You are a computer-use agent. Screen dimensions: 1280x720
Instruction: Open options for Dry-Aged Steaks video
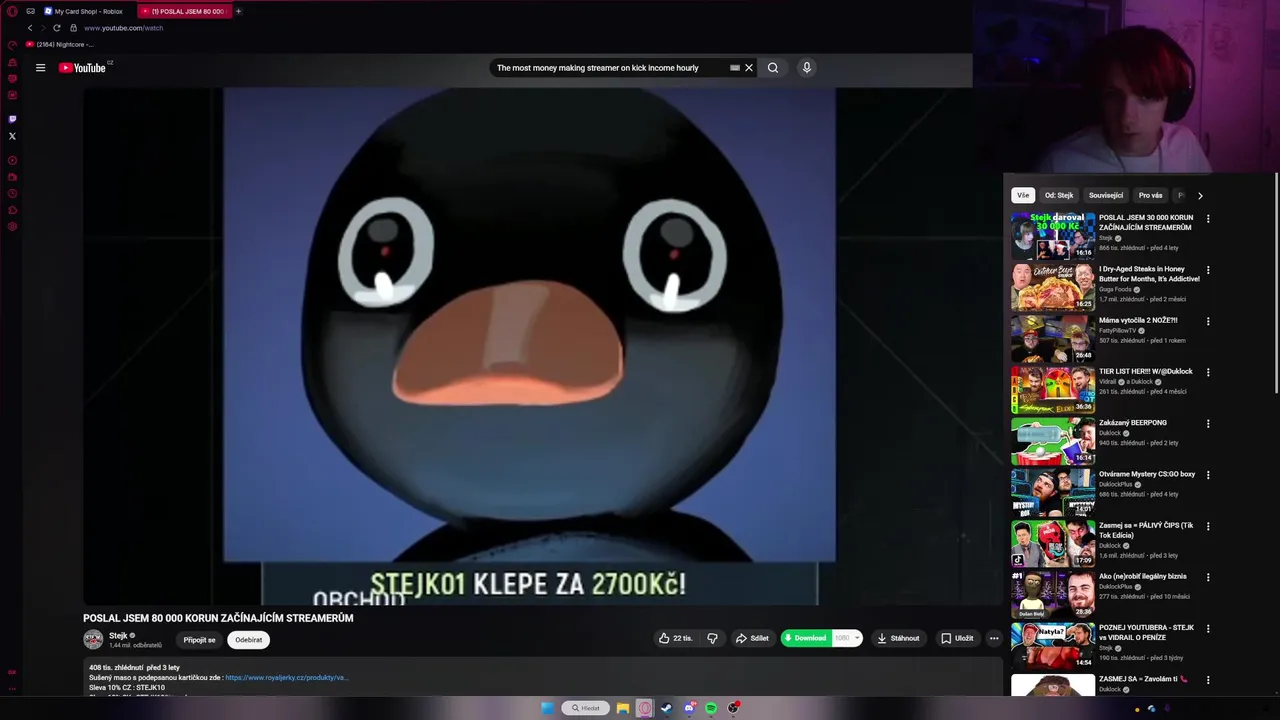[x=1208, y=270]
